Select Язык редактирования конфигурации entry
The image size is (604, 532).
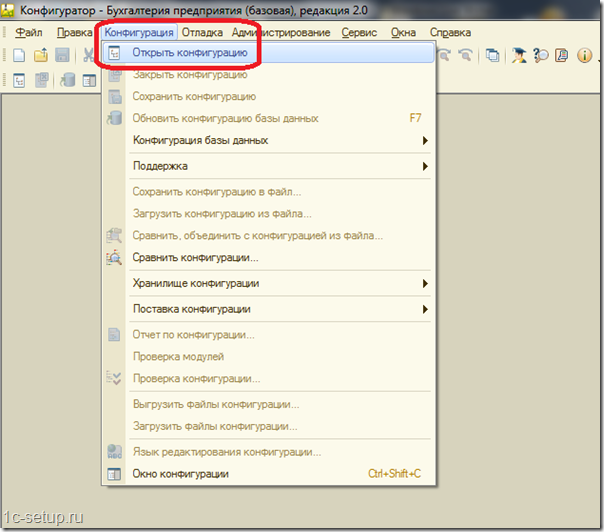[268, 451]
